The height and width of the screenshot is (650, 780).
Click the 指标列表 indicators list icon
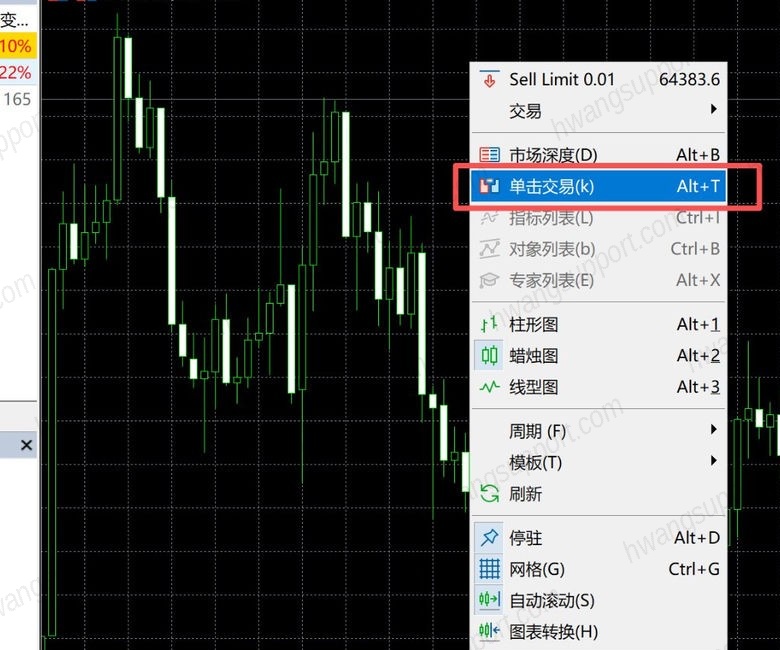(x=489, y=217)
